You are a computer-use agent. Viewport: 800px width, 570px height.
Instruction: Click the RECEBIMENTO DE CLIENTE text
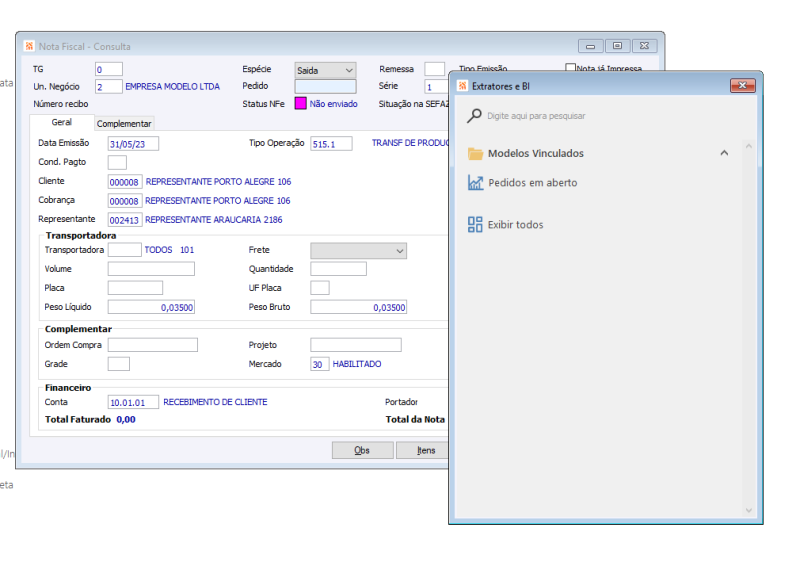(215, 402)
